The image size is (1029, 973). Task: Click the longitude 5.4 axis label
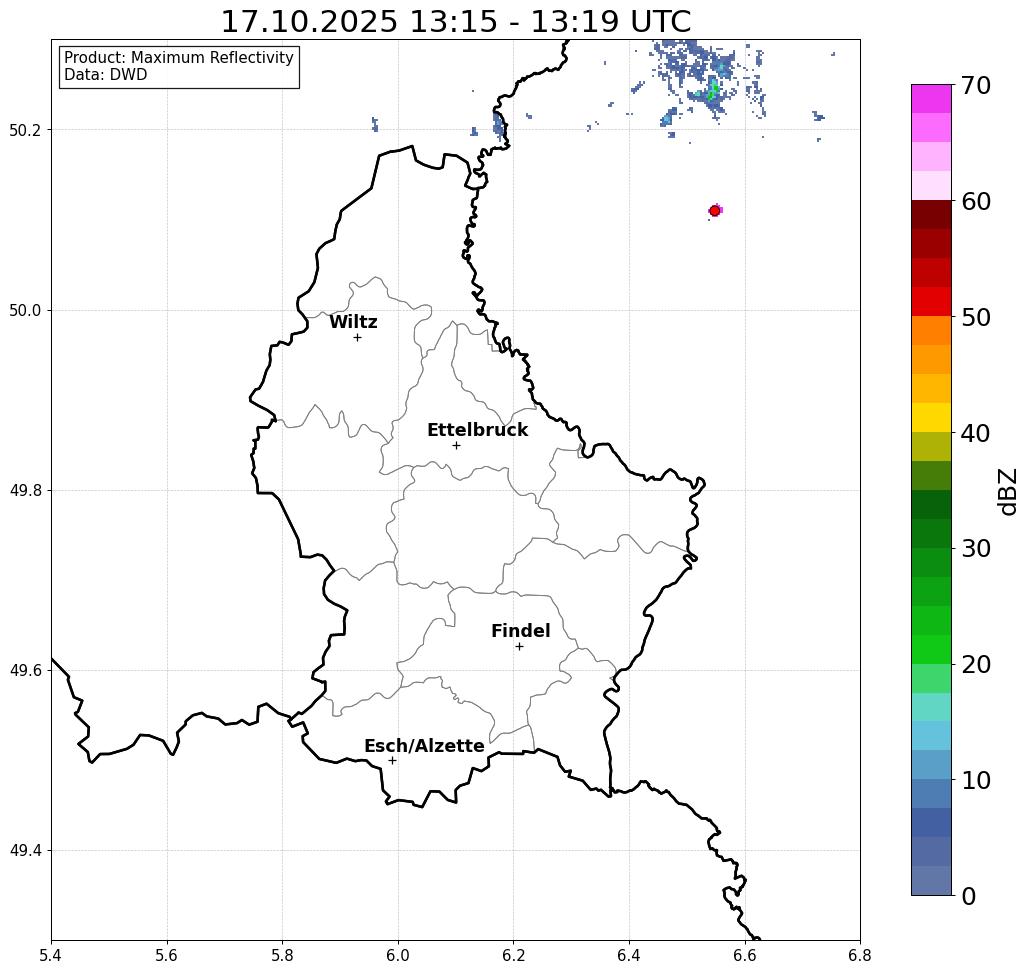(51, 956)
